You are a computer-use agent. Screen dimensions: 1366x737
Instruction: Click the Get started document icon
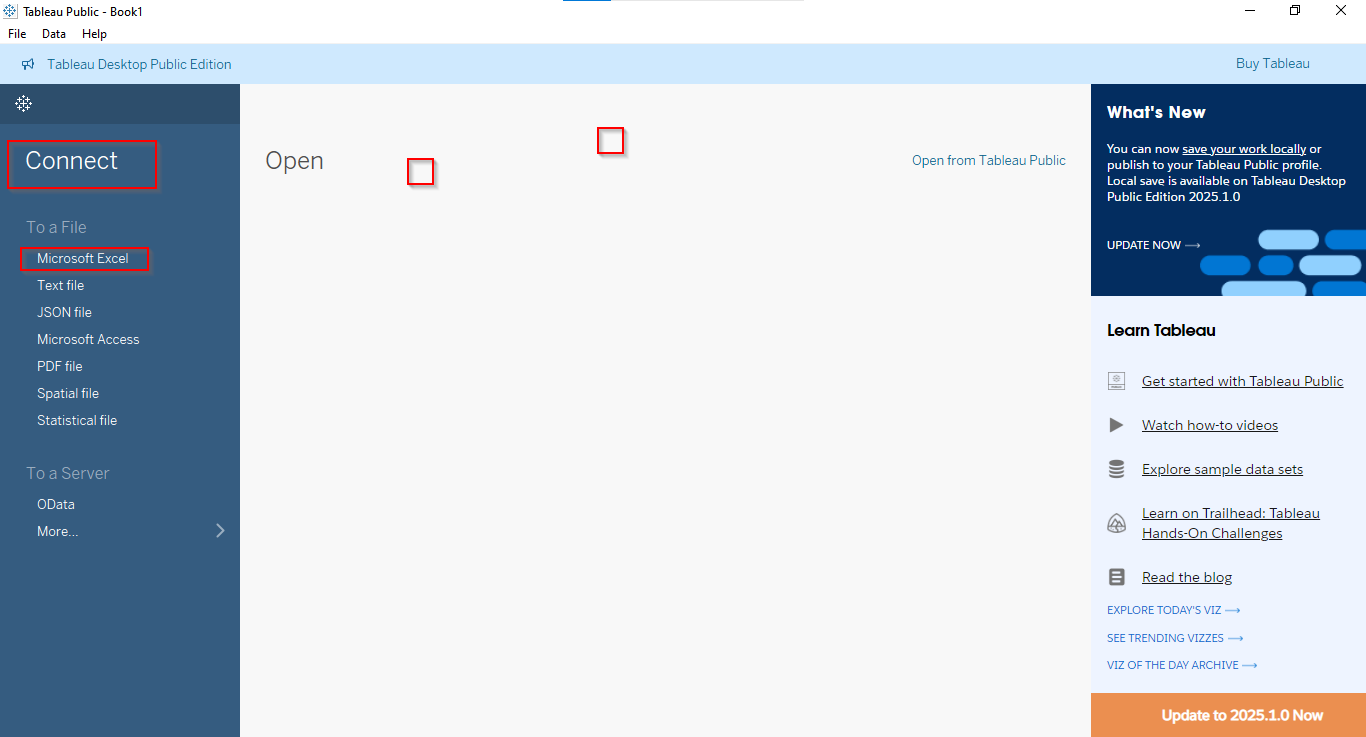1117,381
